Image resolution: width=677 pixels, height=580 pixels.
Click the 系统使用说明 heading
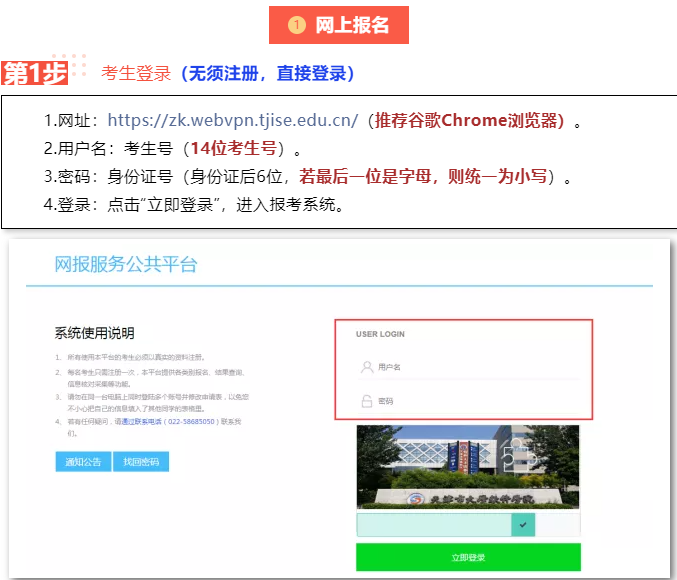(x=94, y=333)
